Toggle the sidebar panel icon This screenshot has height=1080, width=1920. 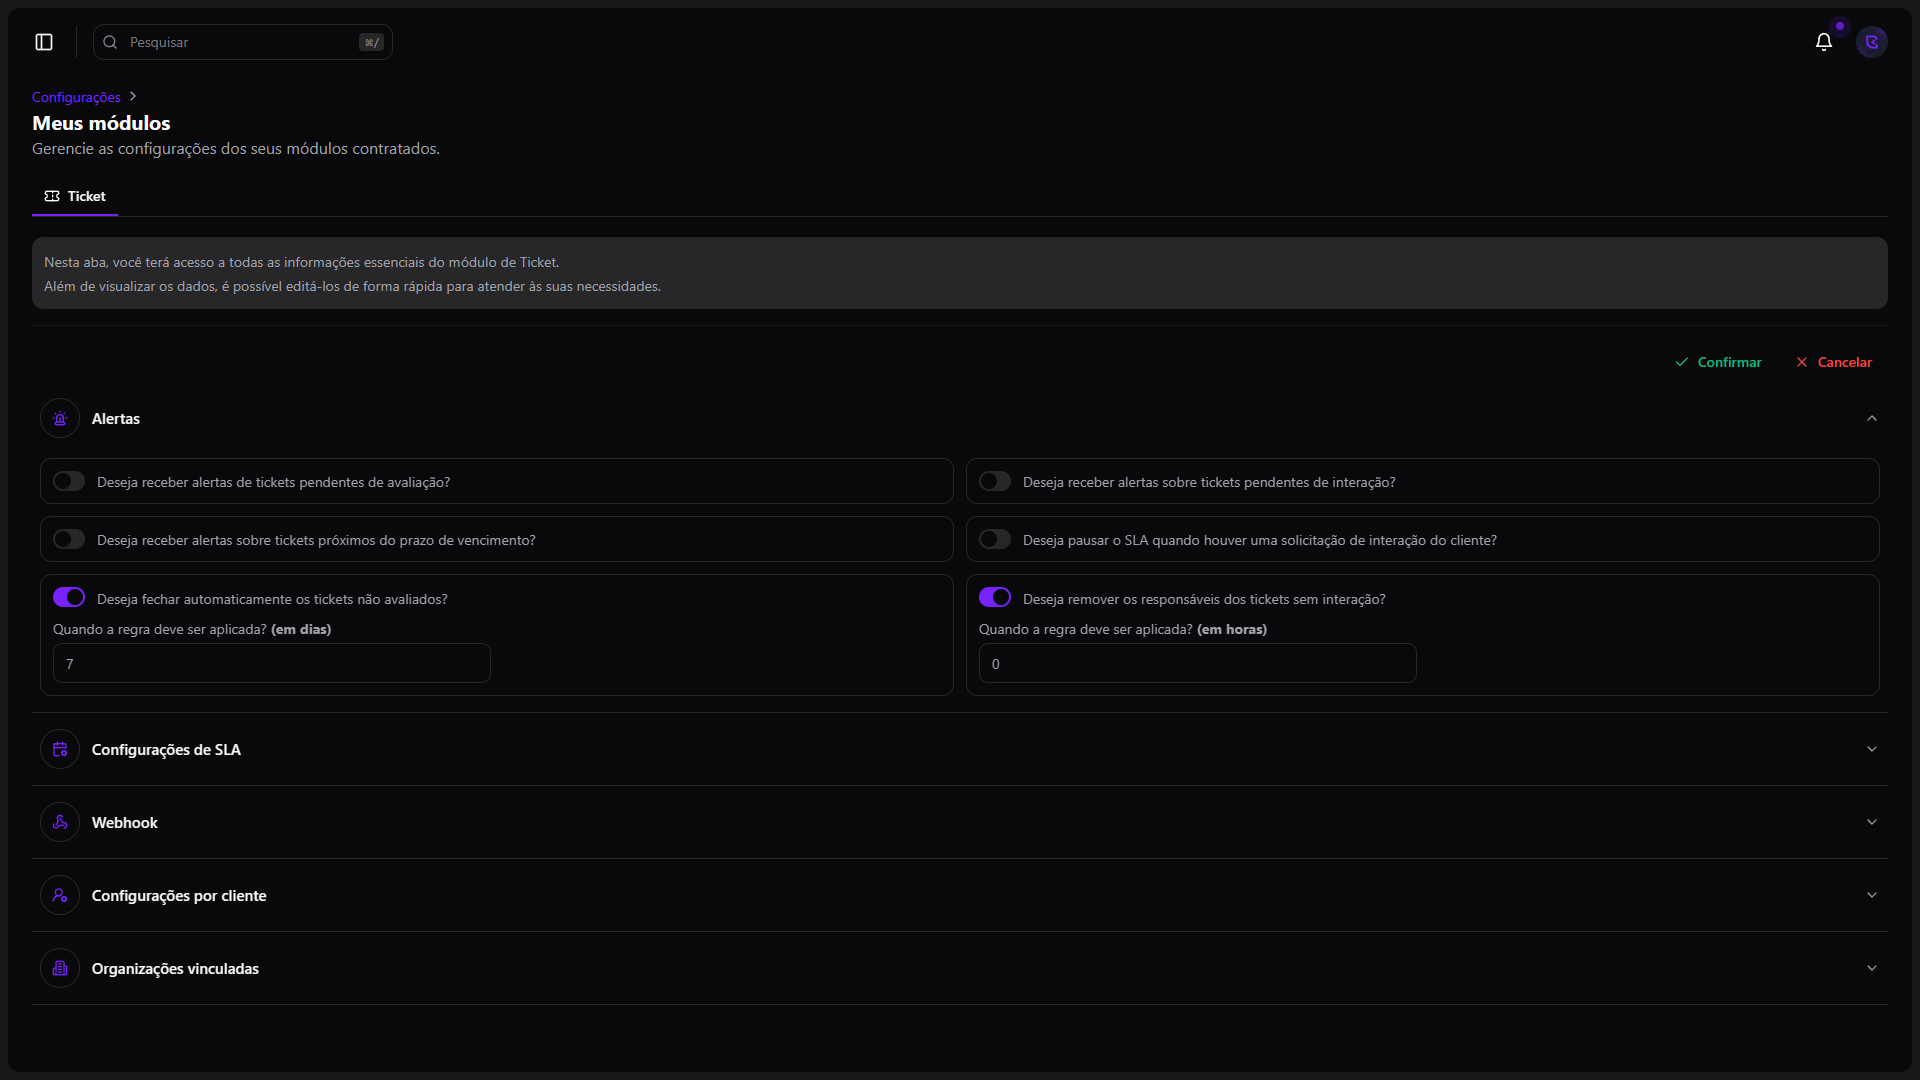click(44, 42)
